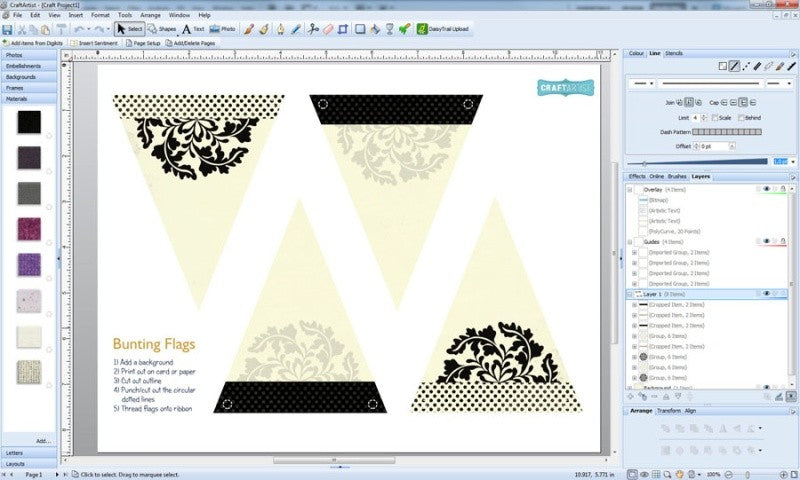
Task: Select the Scissors cutting tool
Action: point(313,29)
